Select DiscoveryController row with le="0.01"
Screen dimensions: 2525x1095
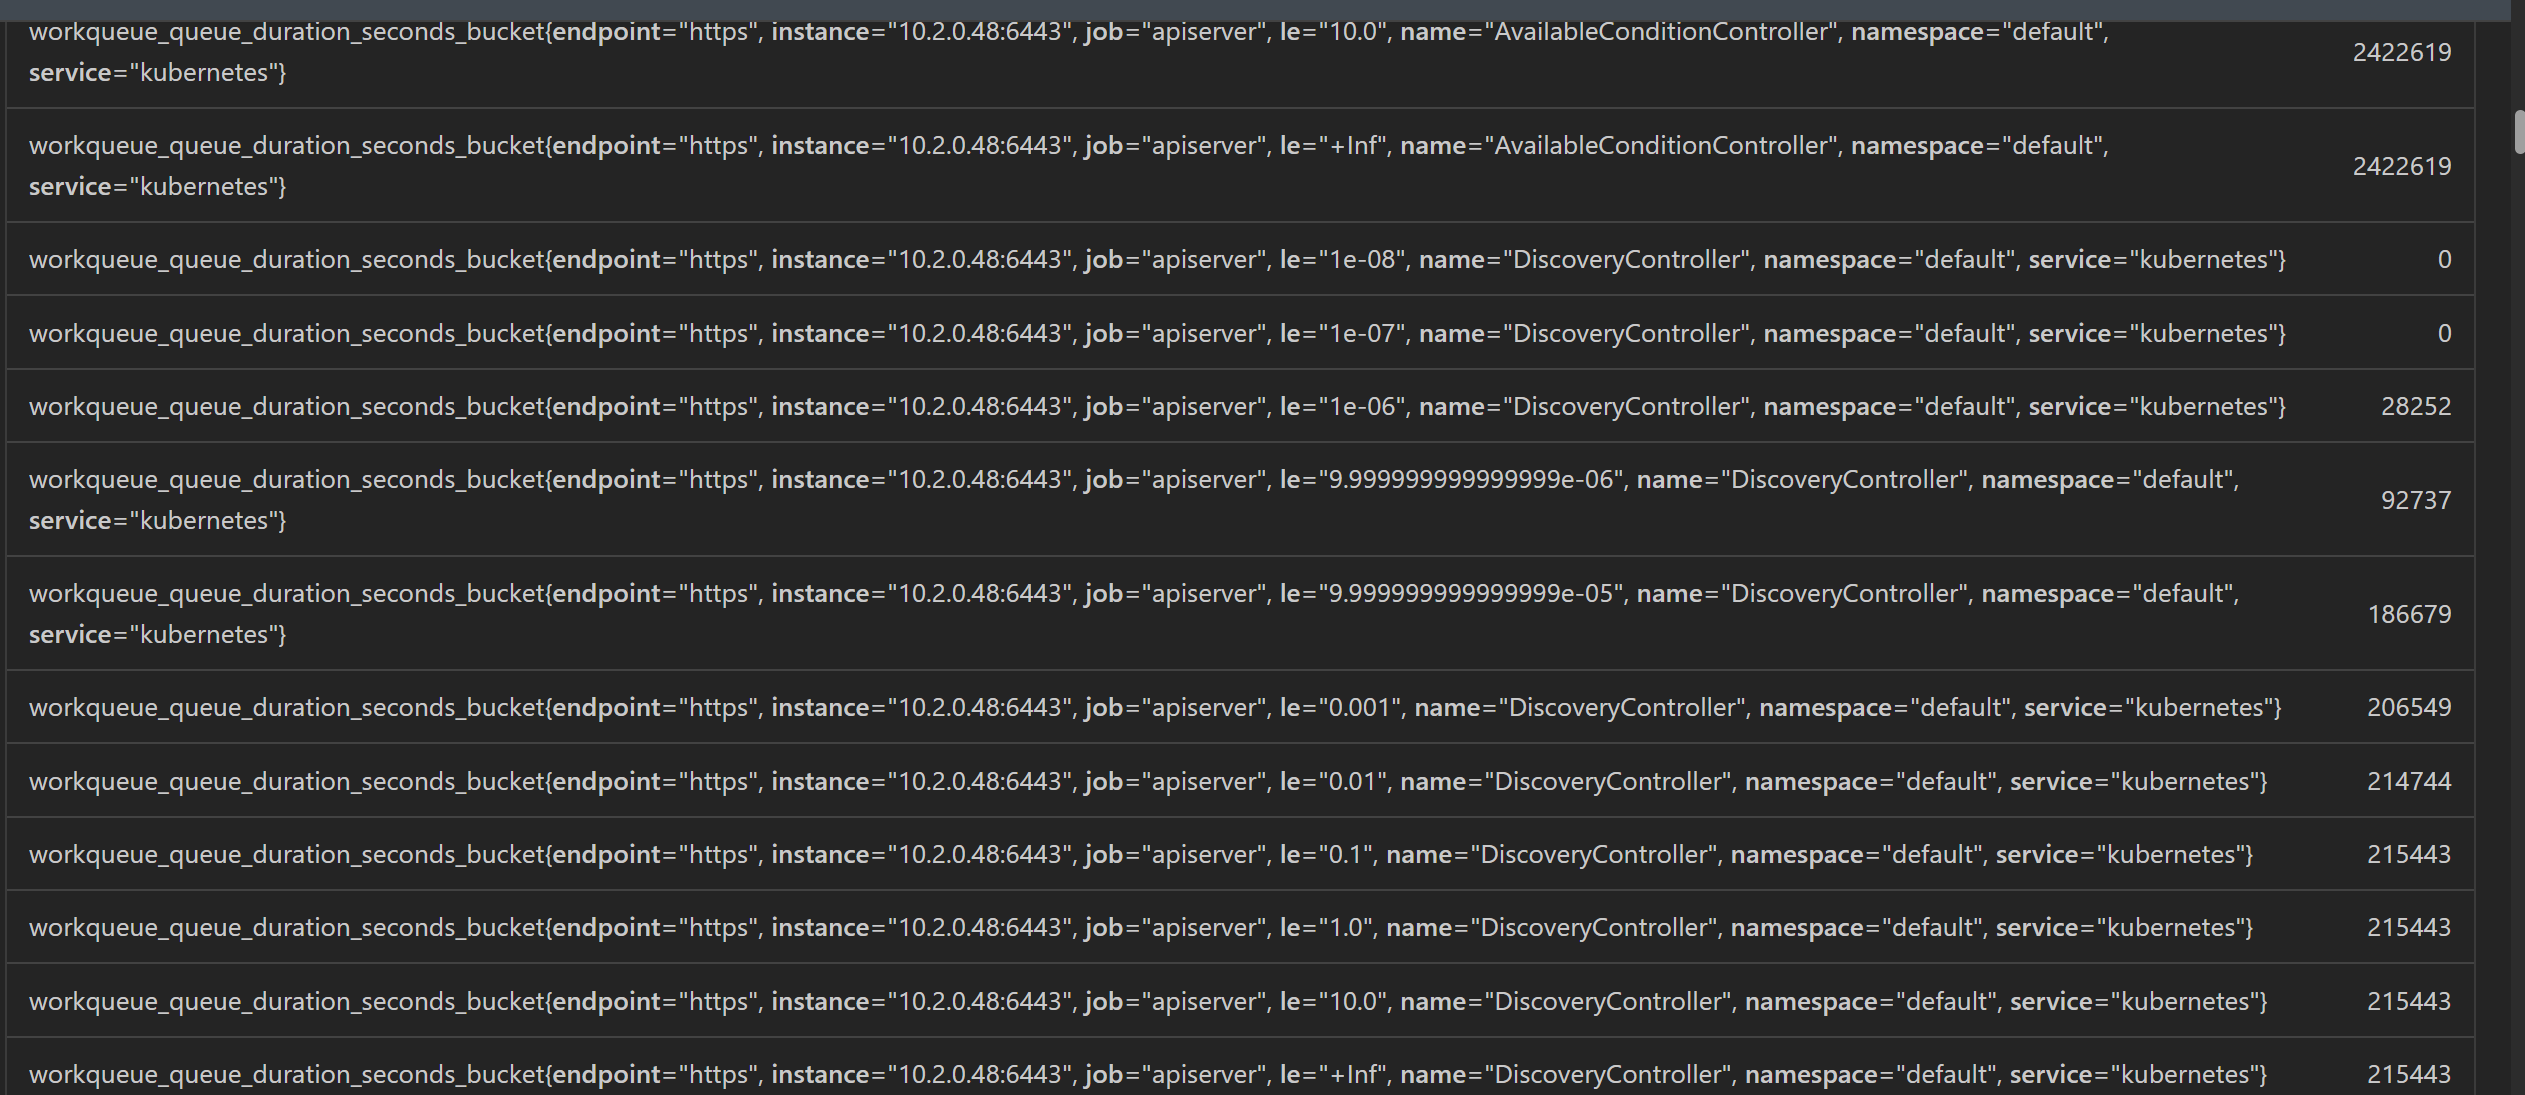click(1240, 781)
